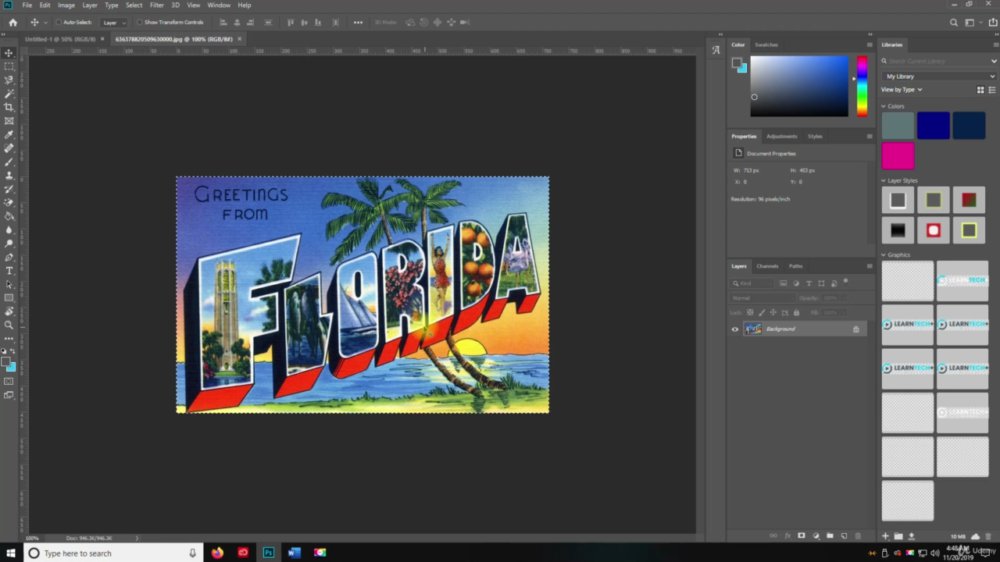
Task: Click the Windows taskbar search box
Action: point(114,552)
